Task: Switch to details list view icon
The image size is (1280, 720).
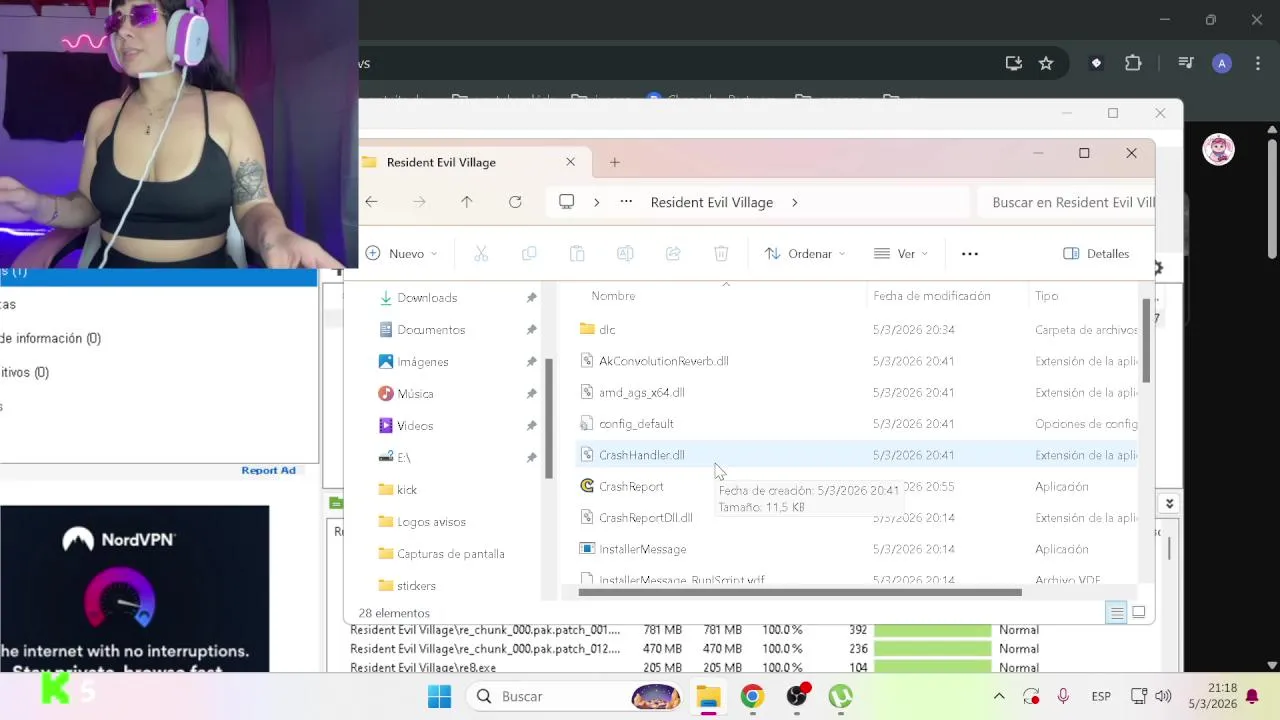Action: (x=1117, y=613)
